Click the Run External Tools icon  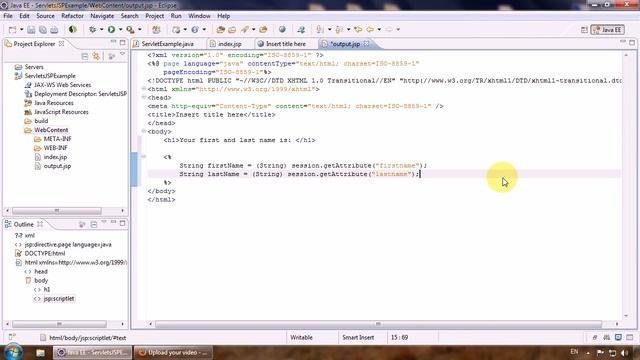130,29
